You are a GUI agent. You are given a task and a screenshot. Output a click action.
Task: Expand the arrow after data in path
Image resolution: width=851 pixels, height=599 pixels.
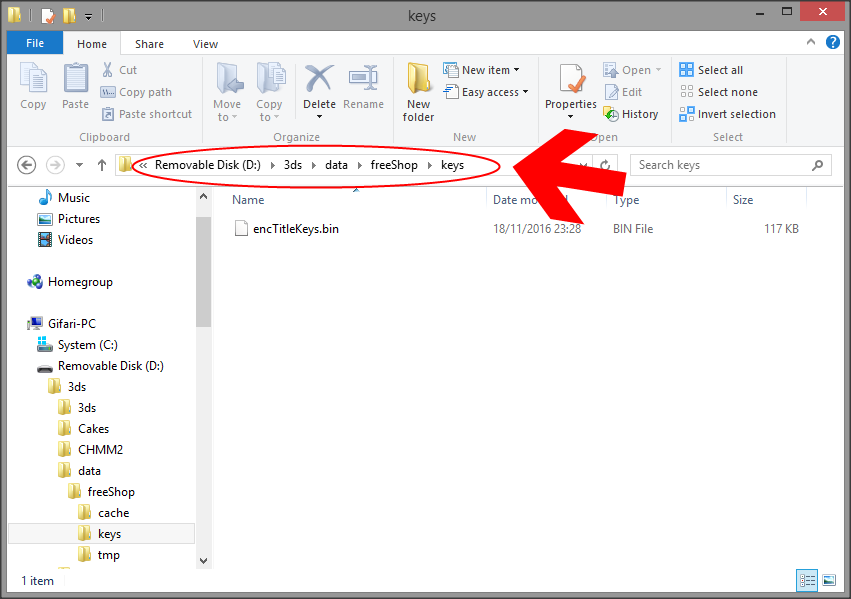coord(359,165)
